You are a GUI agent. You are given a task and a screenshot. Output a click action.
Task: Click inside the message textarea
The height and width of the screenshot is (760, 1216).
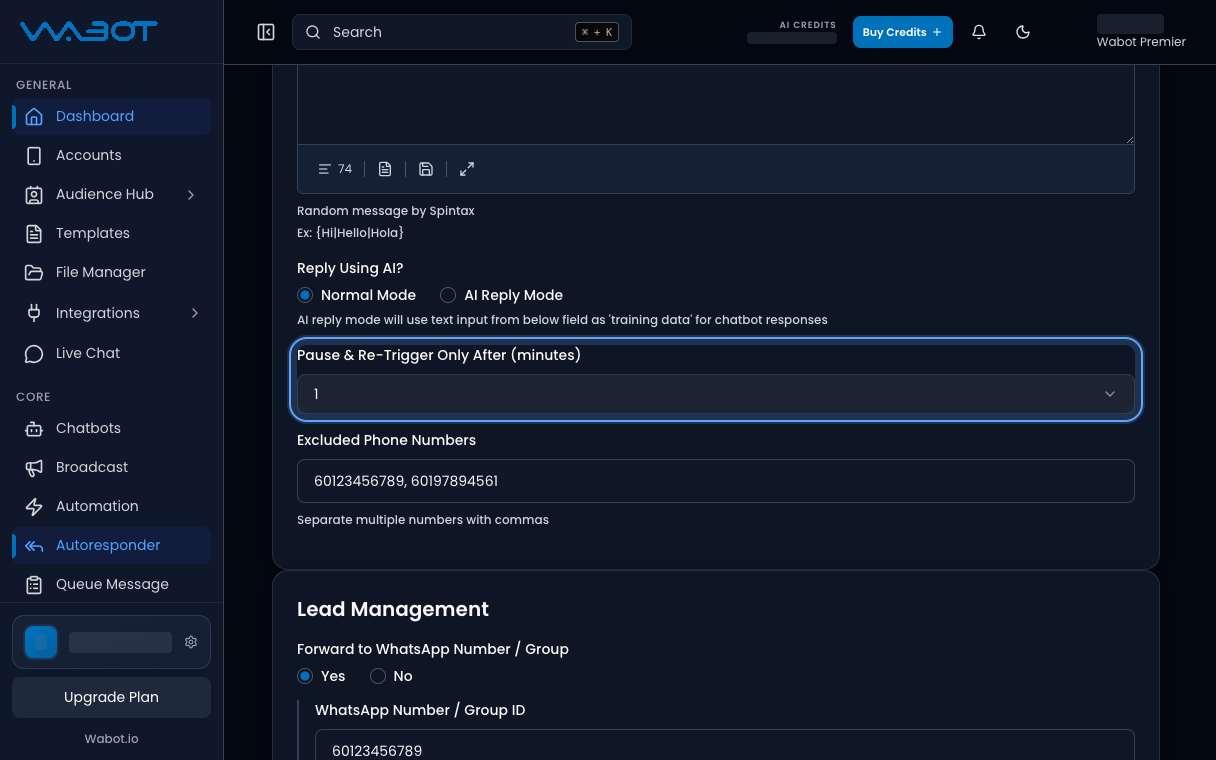click(x=716, y=105)
